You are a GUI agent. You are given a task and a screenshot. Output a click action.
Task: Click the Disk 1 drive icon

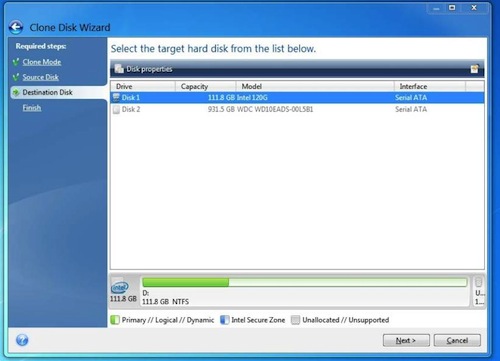pos(116,97)
